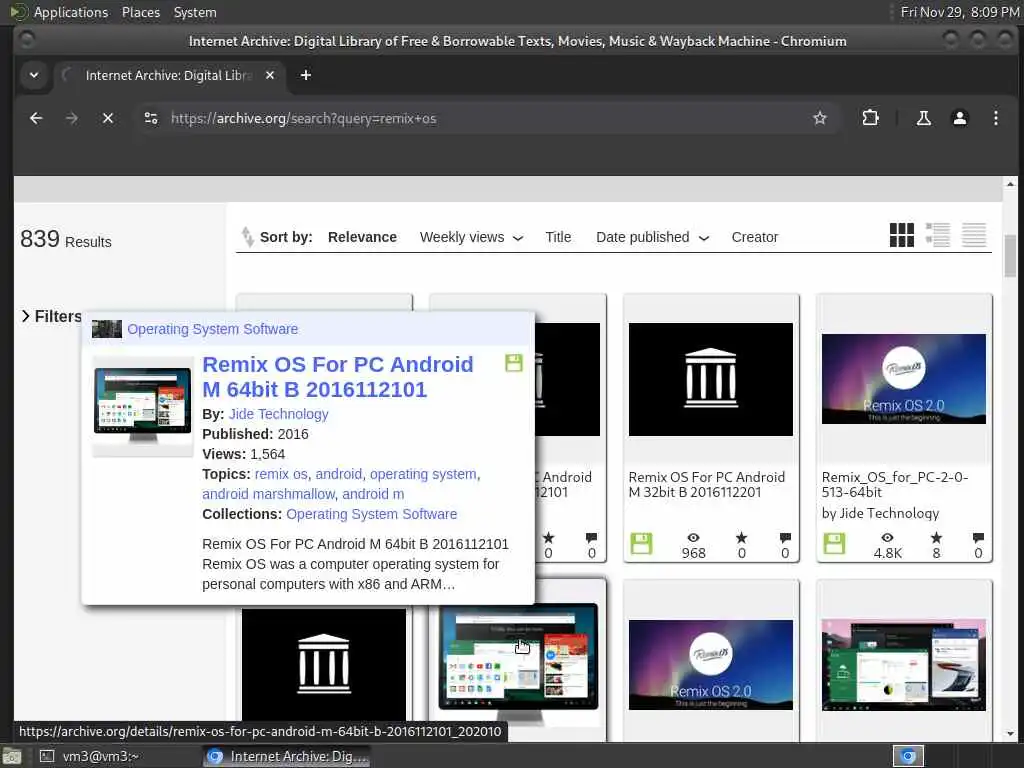Open the second-row Remix OS 2.0 aurora thumbnail
Image resolution: width=1024 pixels, height=768 pixels.
click(711, 665)
